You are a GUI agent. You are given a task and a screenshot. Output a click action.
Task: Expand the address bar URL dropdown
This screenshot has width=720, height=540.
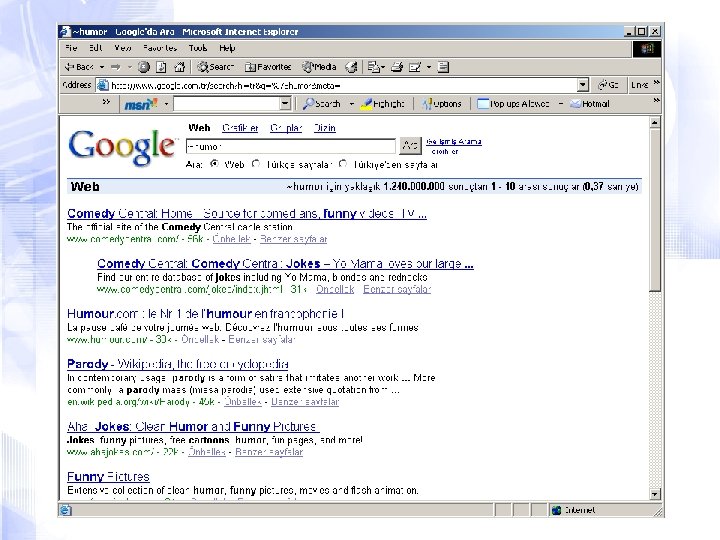[583, 85]
